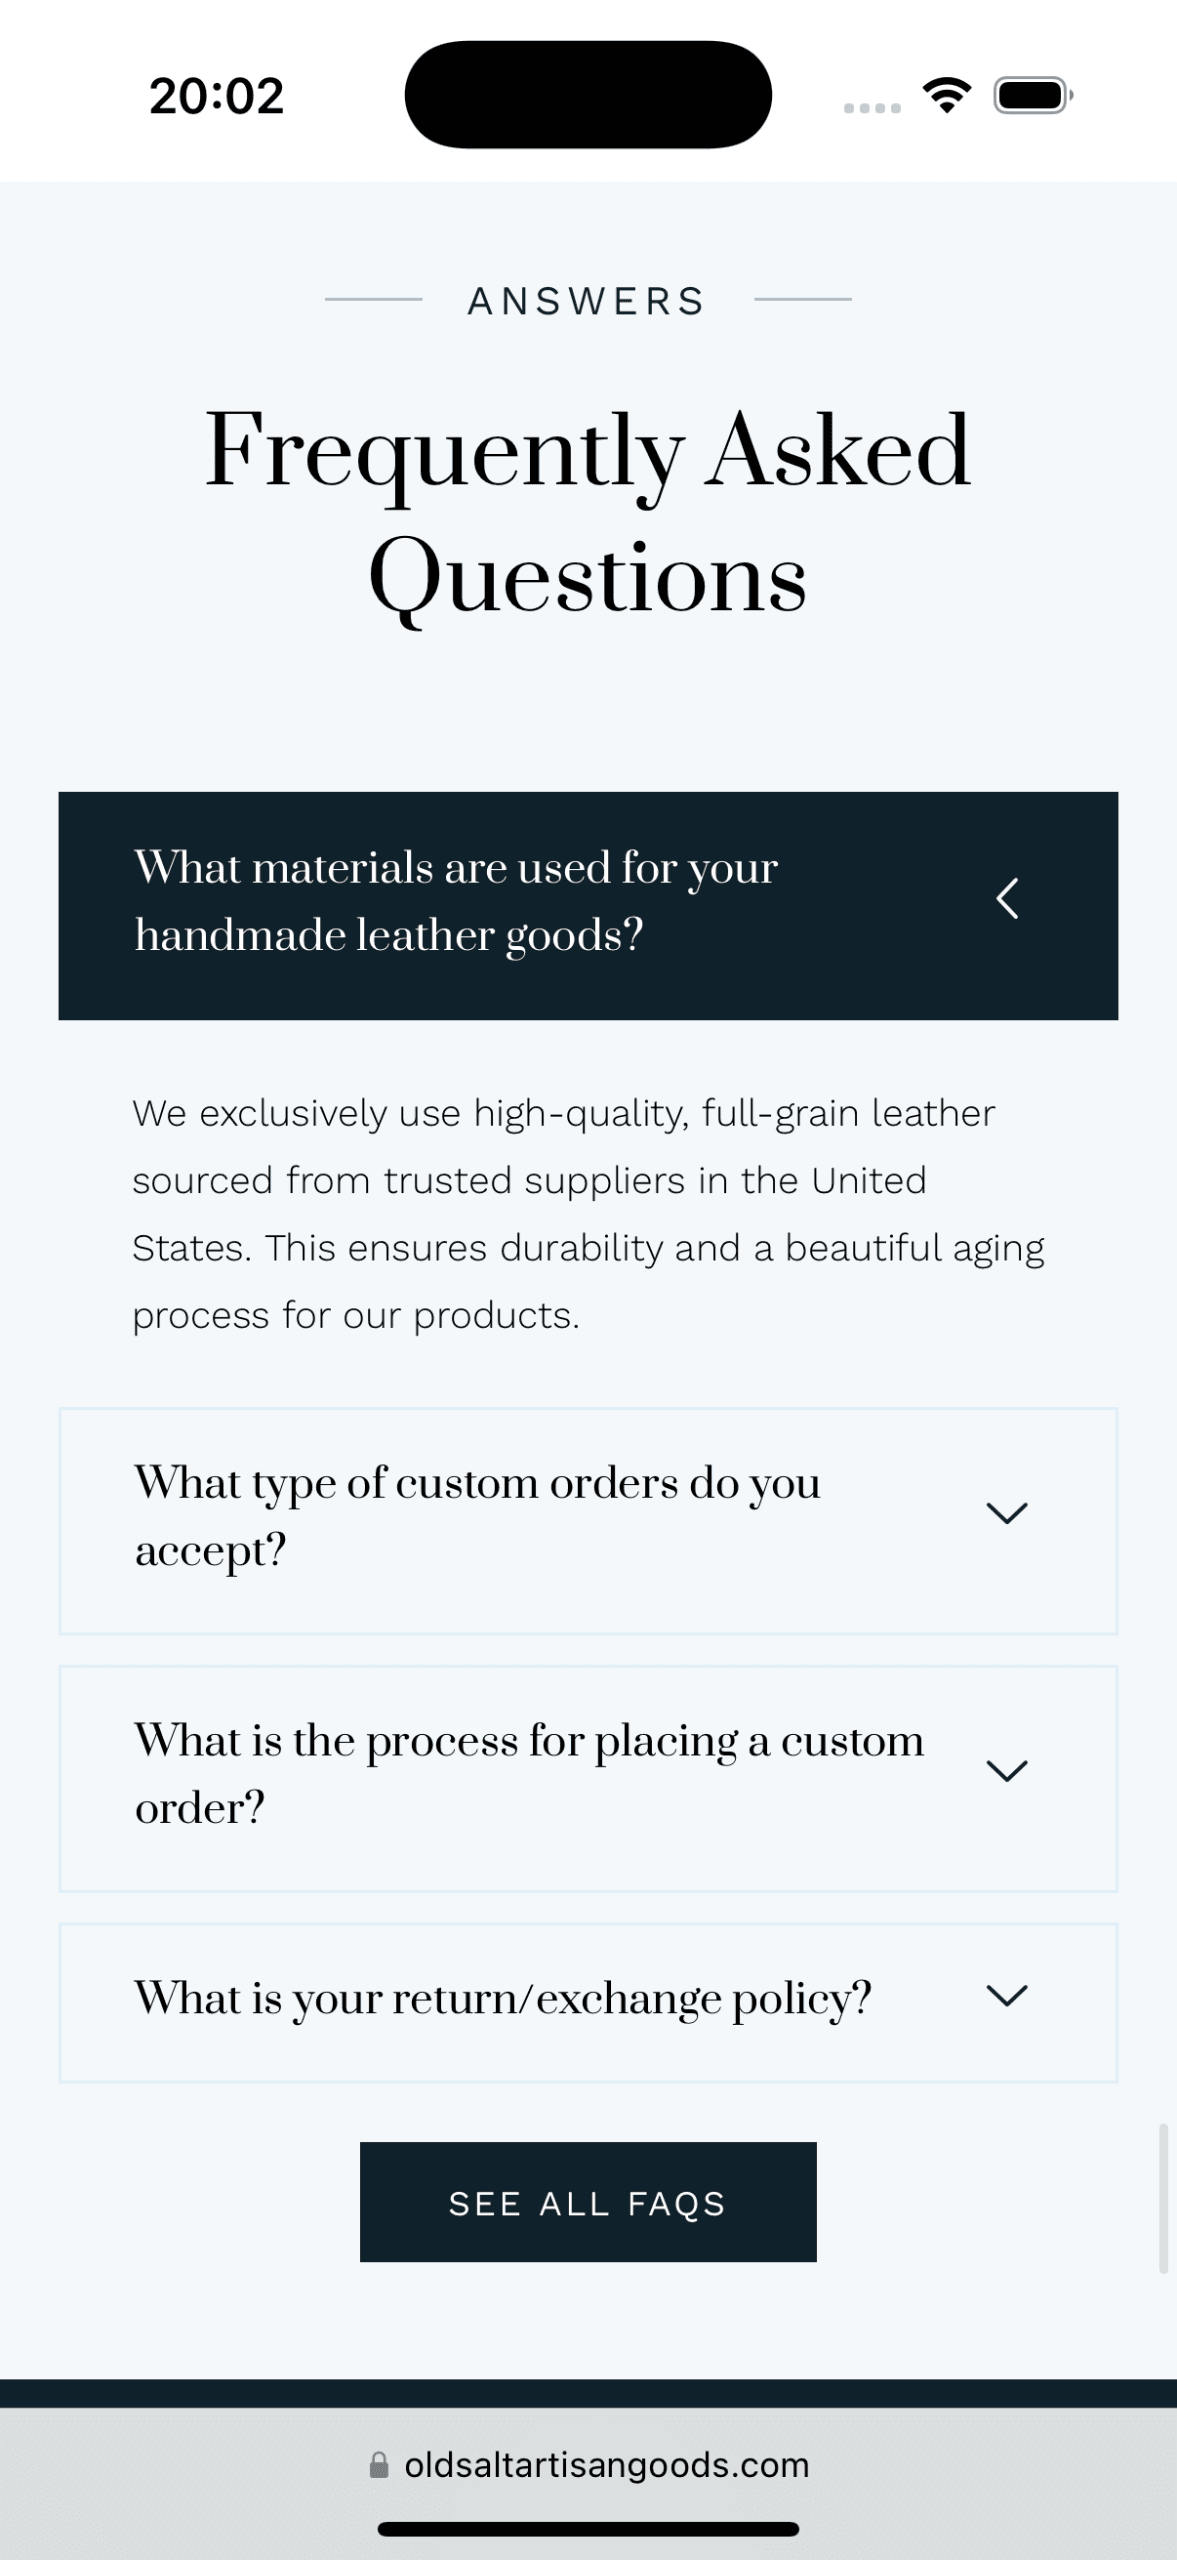Click the page scrollbar on right edge
Viewport: 1177px width, 2560px height.
1163,2198
